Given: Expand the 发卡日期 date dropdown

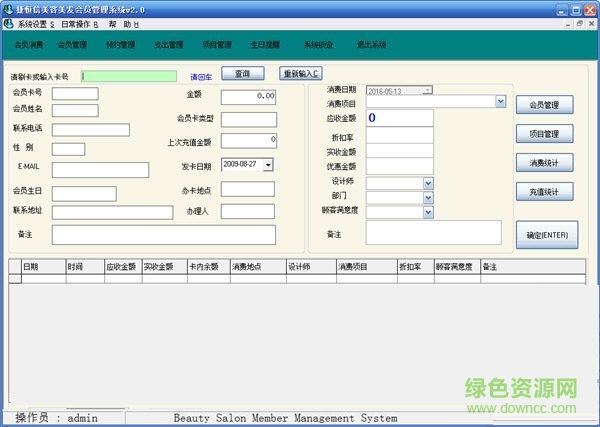Looking at the screenshot, I should click(268, 164).
